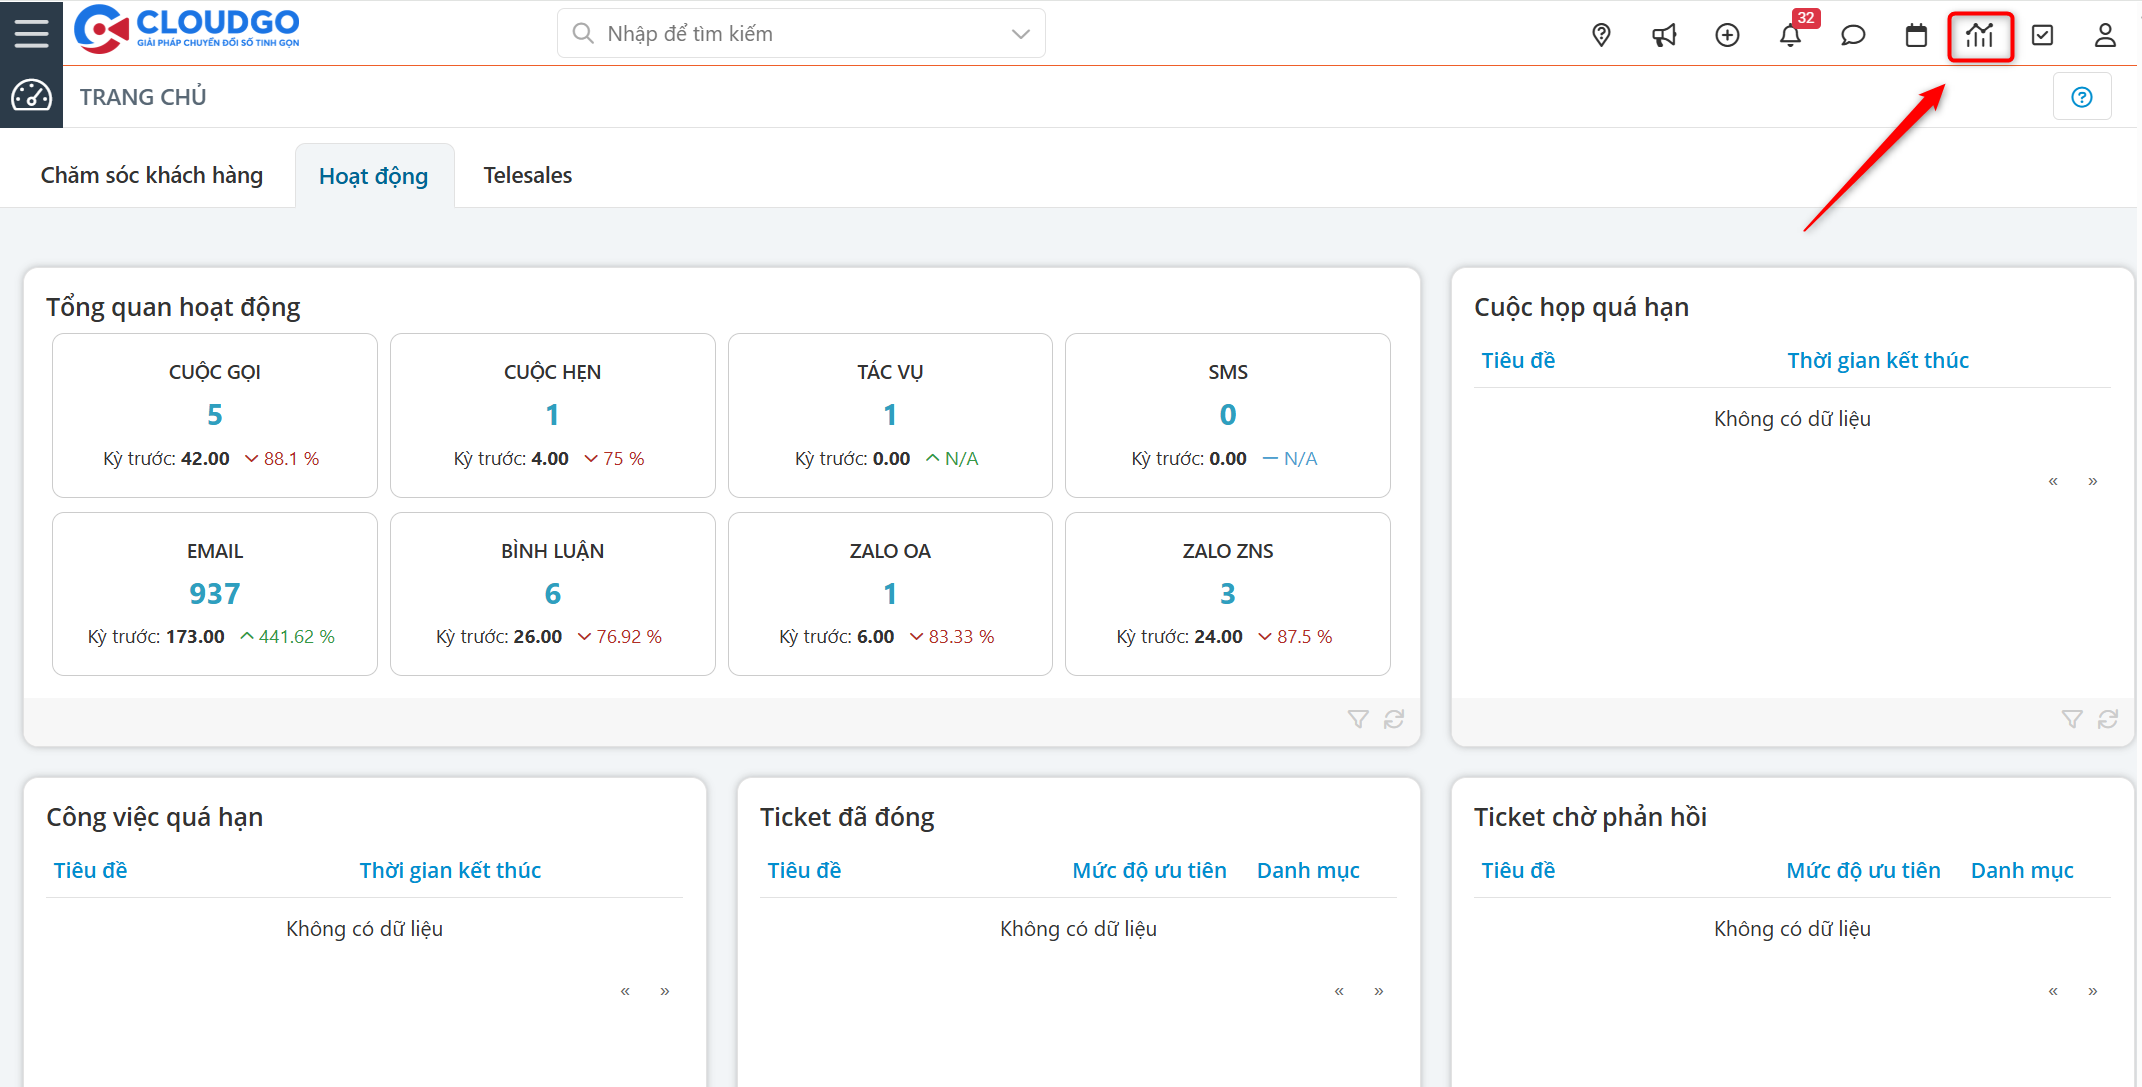Sort Cuộc họp quá hạn by Thời gian kết thúc
The image size is (2142, 1087).
(x=1877, y=361)
